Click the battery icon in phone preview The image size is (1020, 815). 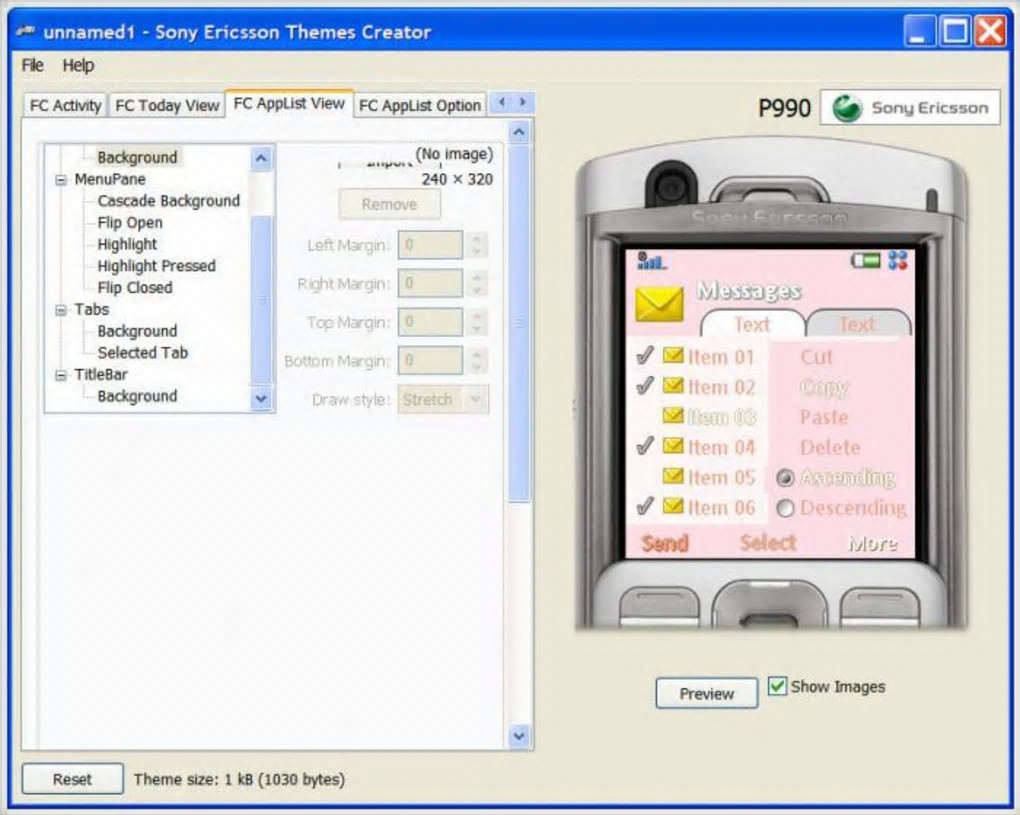tap(865, 261)
